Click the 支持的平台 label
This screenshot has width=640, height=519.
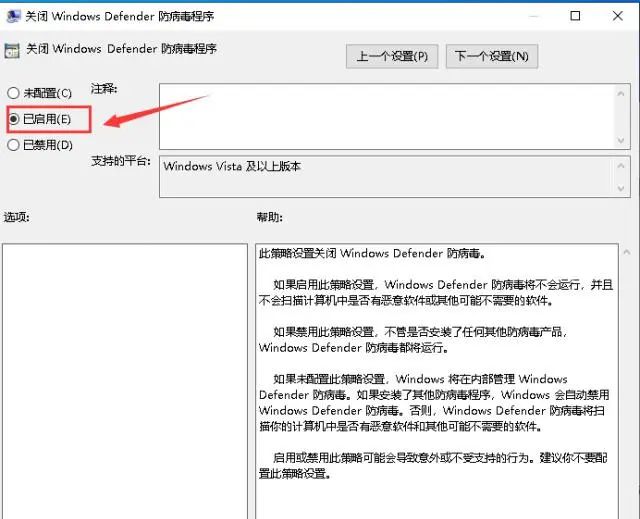(121, 161)
